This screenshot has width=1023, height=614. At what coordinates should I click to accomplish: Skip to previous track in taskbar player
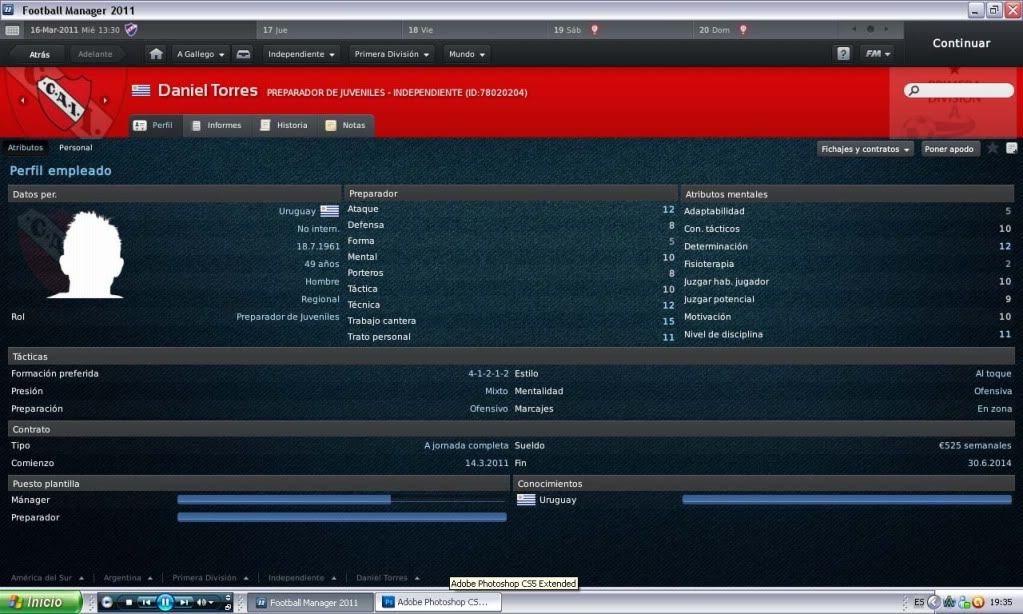(146, 602)
